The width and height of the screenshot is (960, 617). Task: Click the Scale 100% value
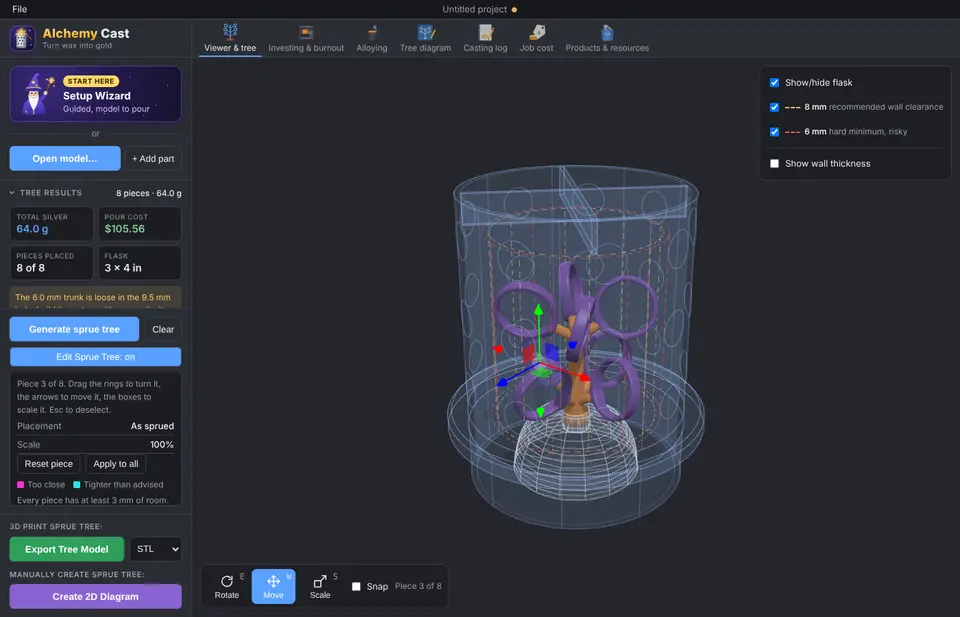coord(162,444)
